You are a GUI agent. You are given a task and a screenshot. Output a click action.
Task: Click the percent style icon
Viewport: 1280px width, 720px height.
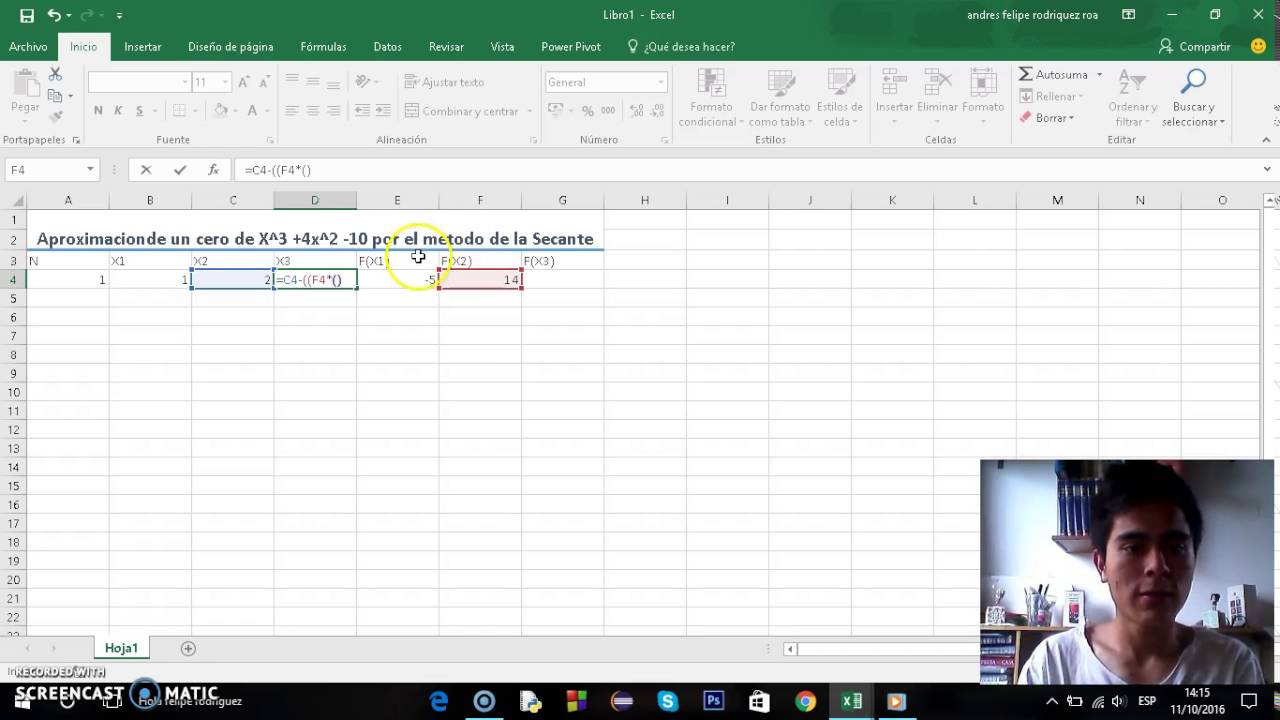587,111
